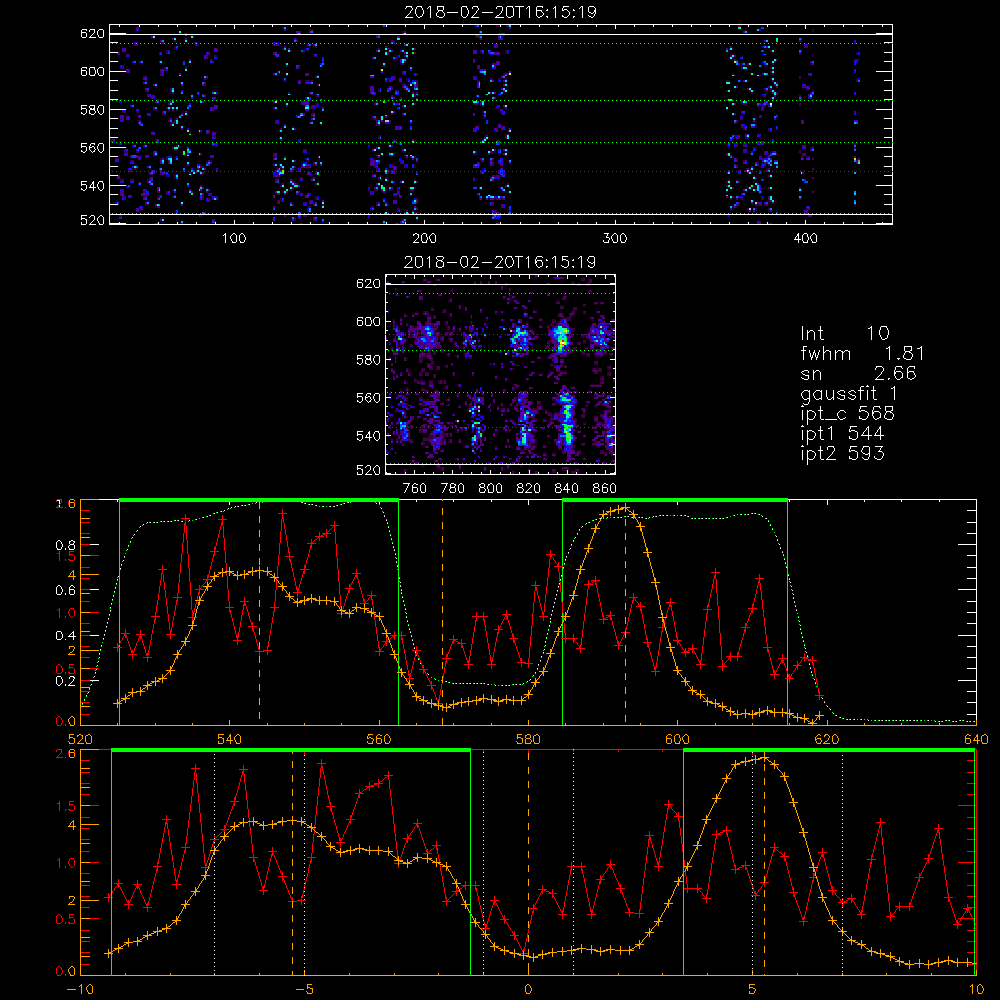The width and height of the screenshot is (1000, 1000).
Task: Click x-axis label 860 on middle image
Action: tap(604, 489)
